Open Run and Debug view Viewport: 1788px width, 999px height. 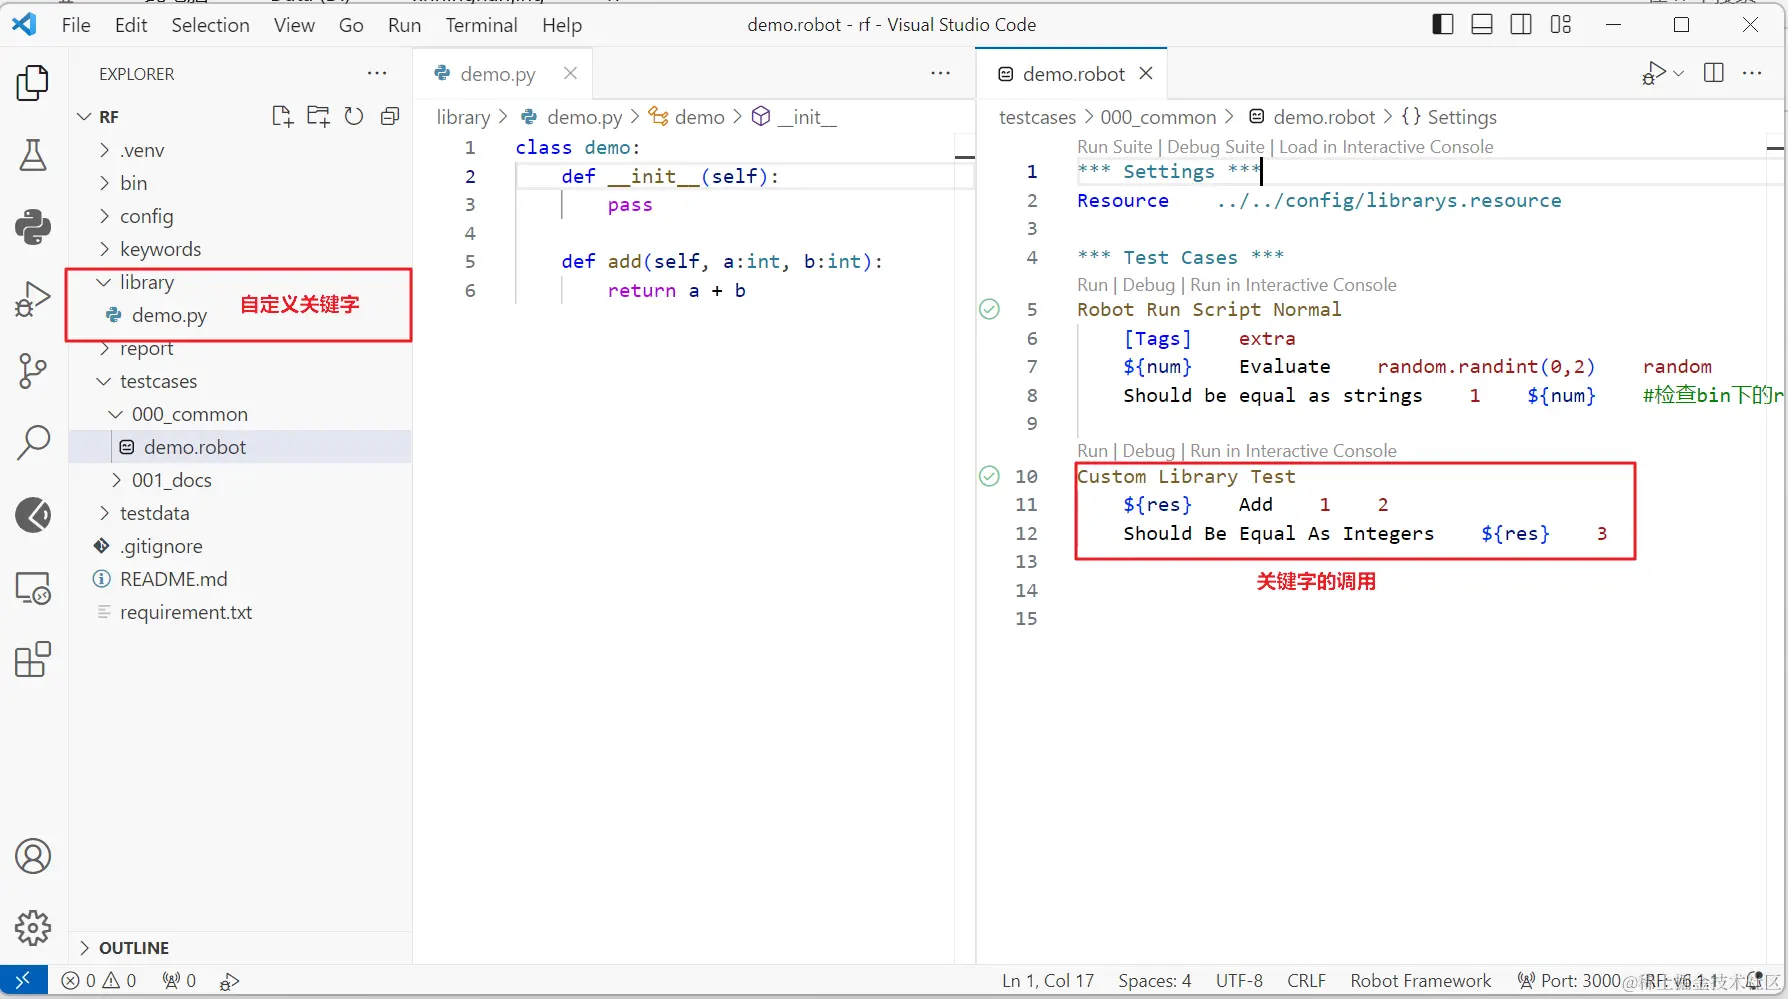(33, 299)
